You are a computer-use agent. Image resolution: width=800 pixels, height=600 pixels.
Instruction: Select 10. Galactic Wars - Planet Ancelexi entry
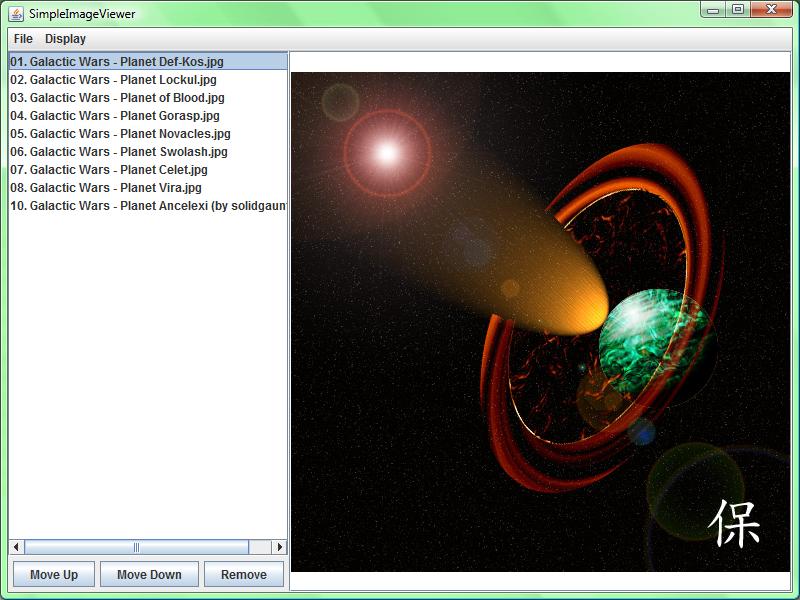tap(148, 206)
